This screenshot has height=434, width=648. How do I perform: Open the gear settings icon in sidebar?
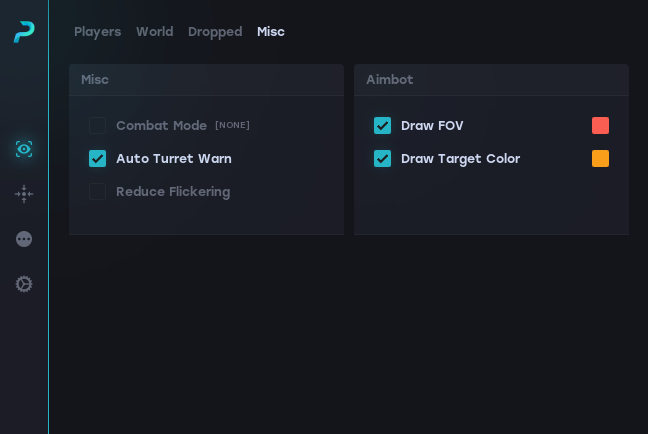[24, 284]
